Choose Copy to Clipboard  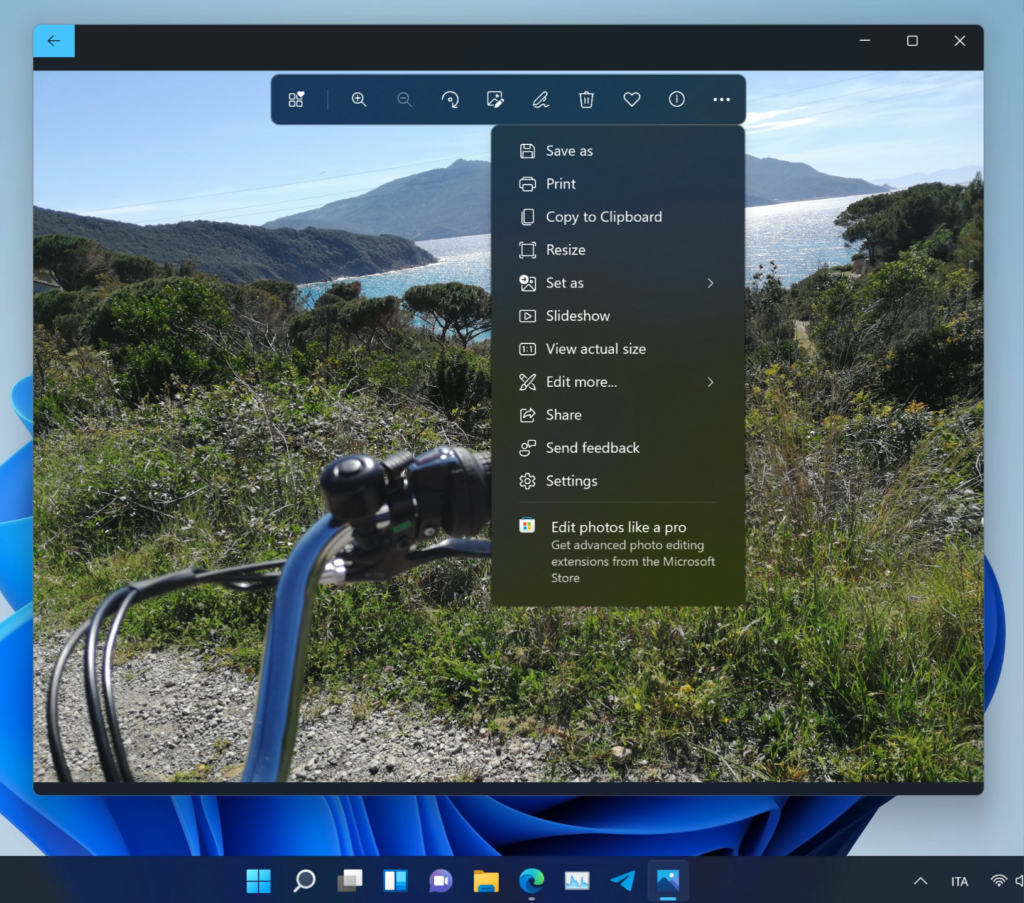(602, 217)
